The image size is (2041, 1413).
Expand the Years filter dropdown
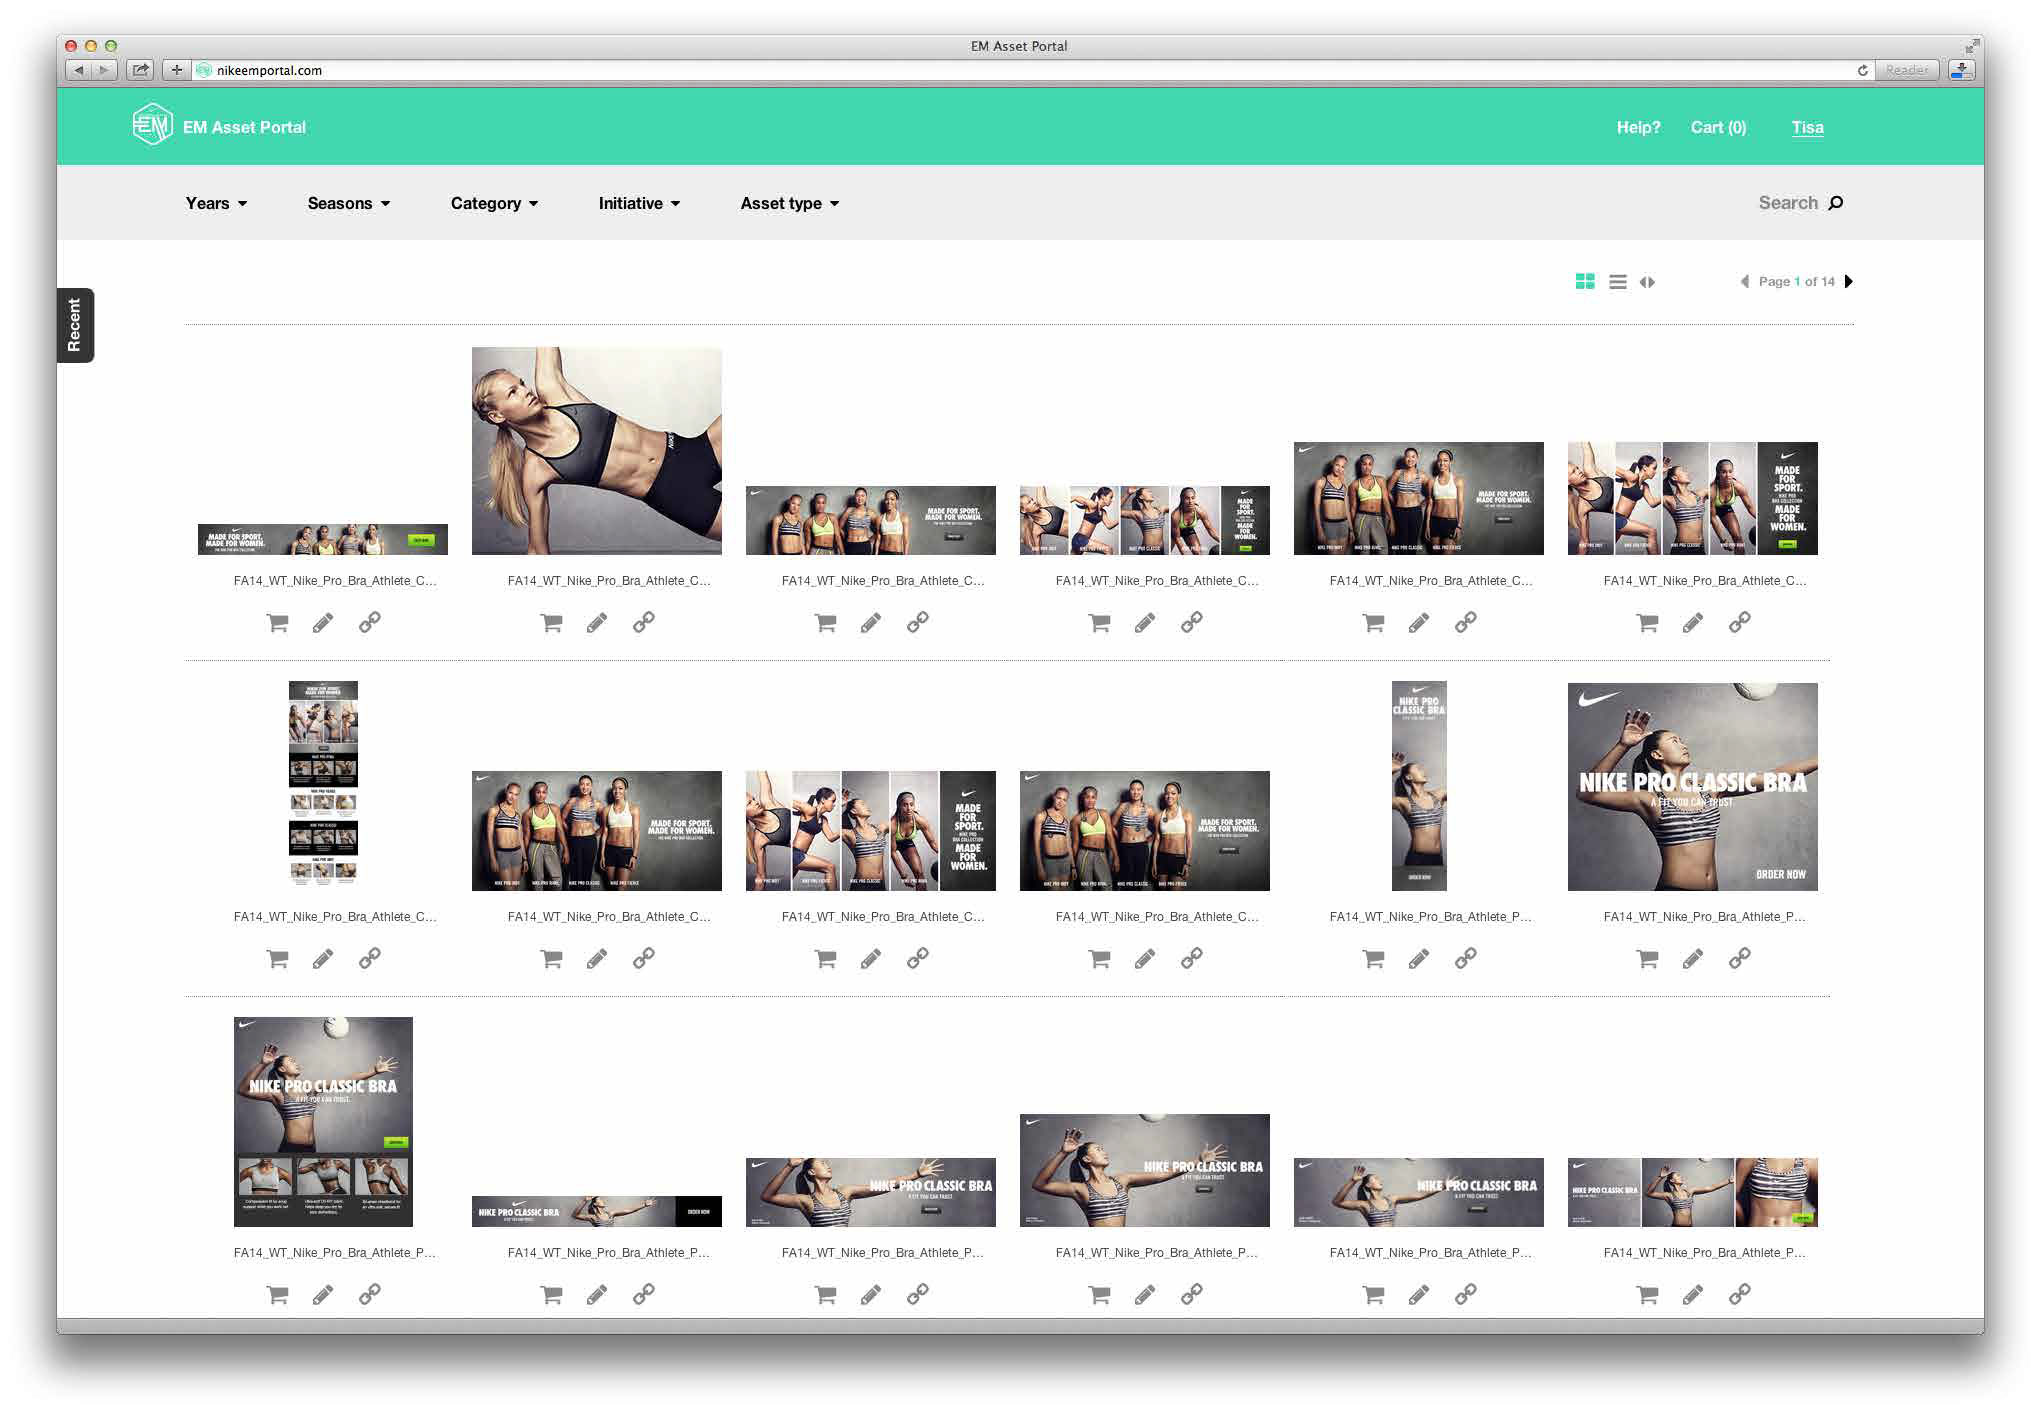click(x=216, y=203)
